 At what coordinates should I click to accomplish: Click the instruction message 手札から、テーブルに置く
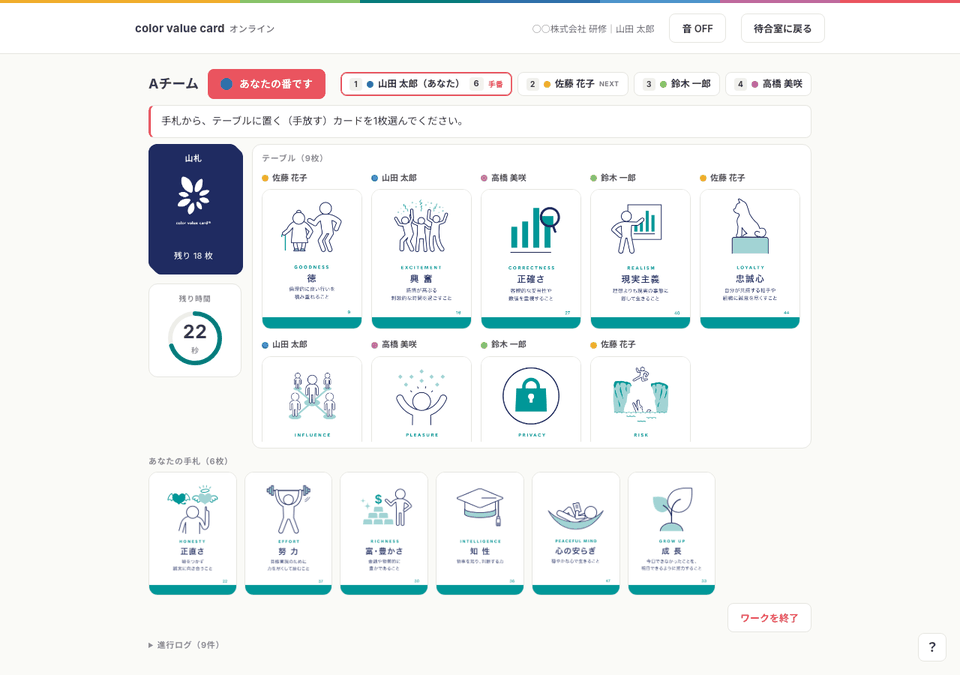[x=481, y=121]
